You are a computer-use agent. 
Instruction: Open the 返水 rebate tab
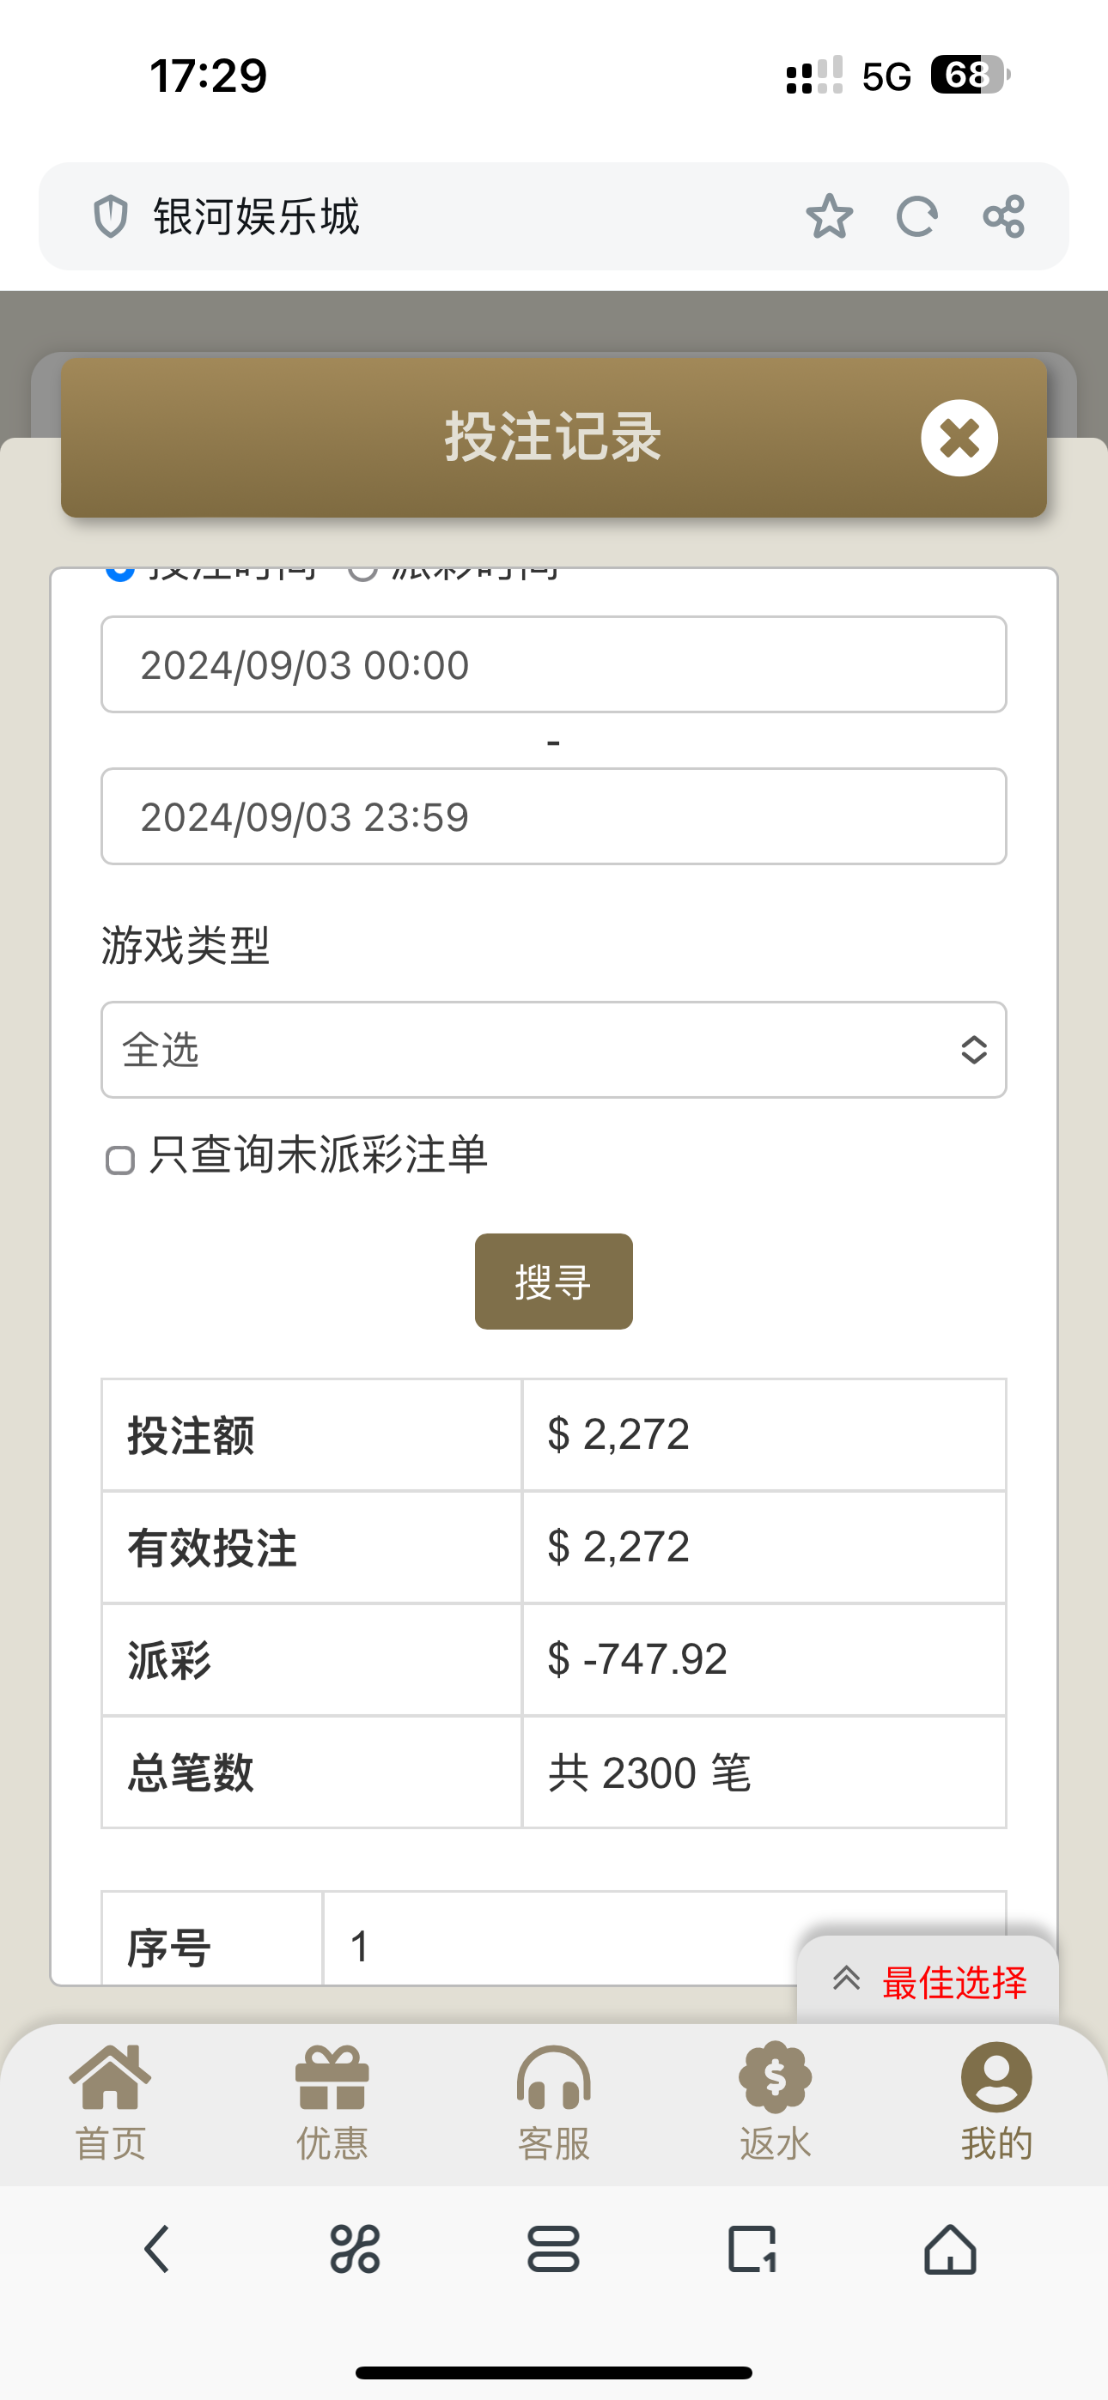[x=775, y=2102]
